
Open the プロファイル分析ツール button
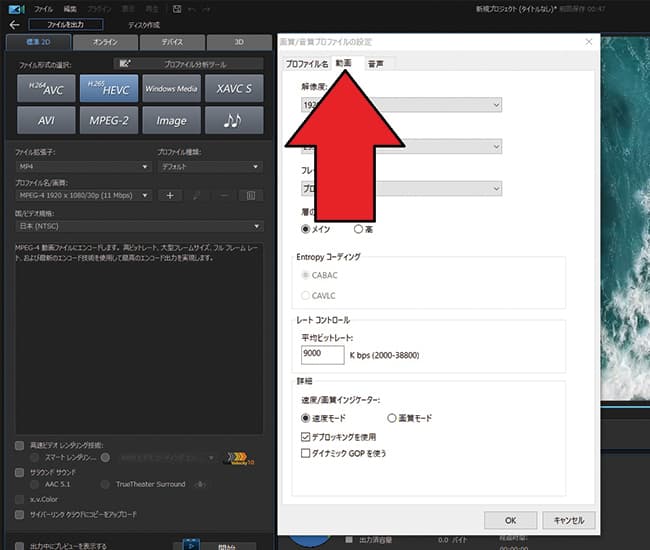[x=189, y=64]
